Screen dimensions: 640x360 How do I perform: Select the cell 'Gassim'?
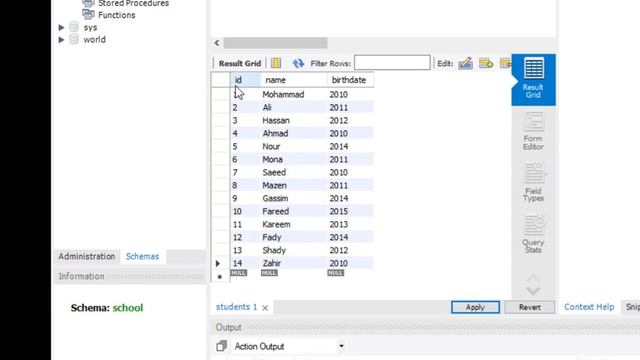293,198
